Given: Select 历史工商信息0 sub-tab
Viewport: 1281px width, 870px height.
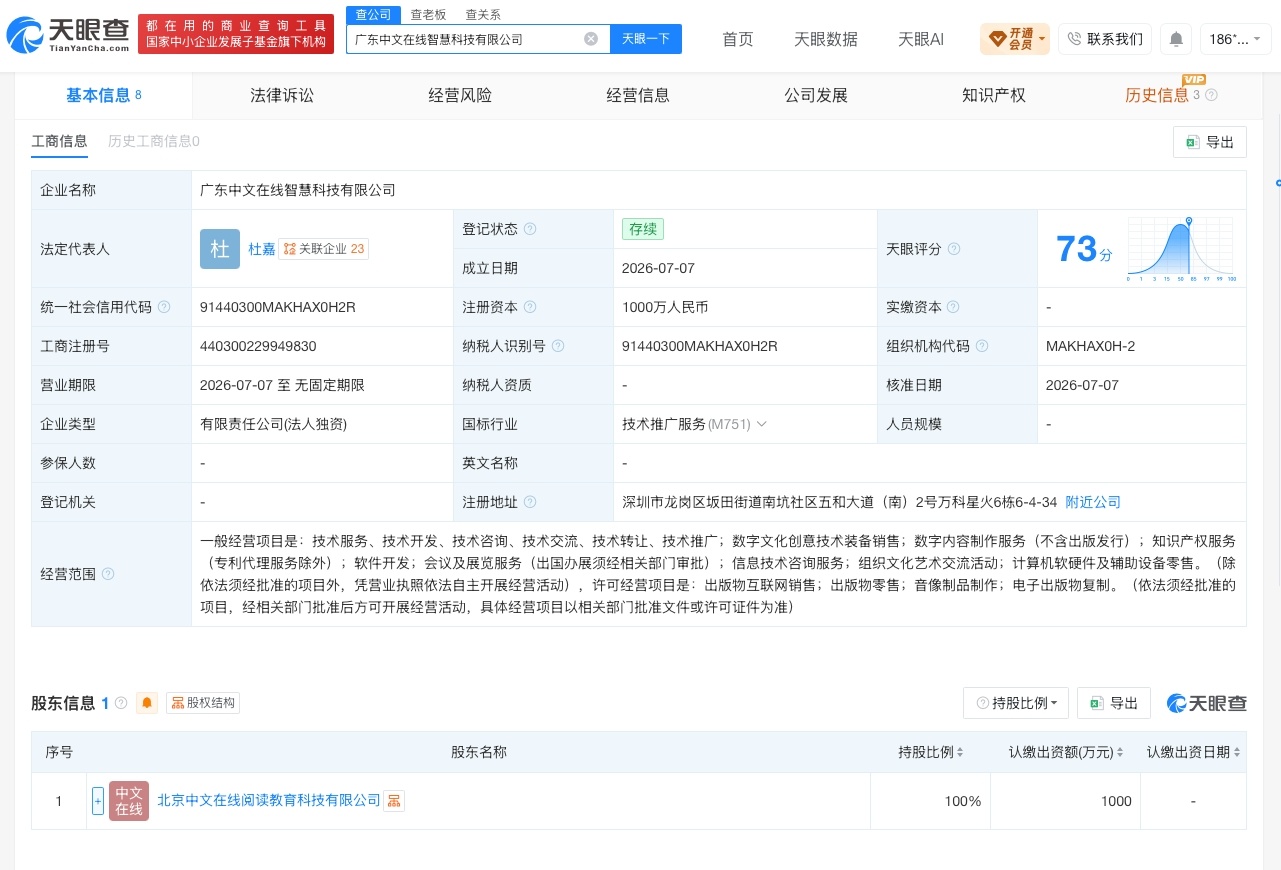Looking at the screenshot, I should pos(154,142).
